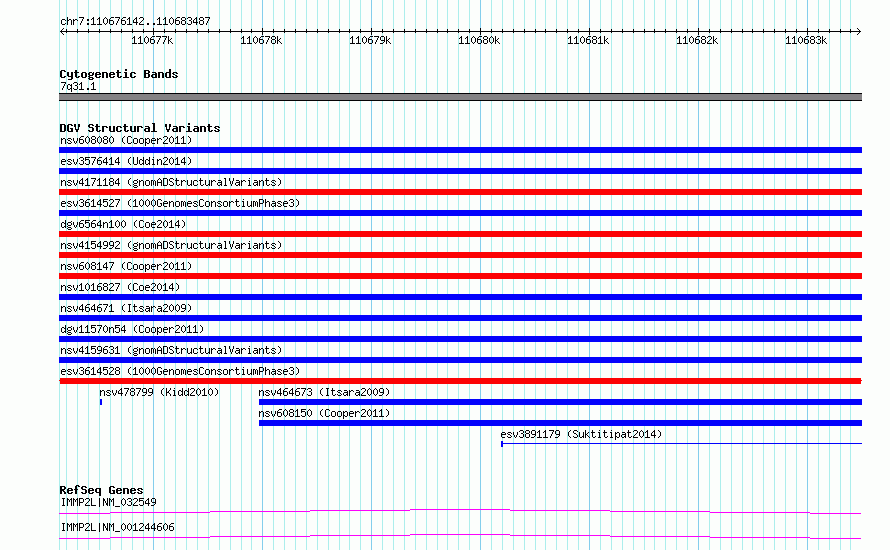Screen dimensions: 890x550
Task: Click the 110681k ruler tick label
Action: click(588, 40)
